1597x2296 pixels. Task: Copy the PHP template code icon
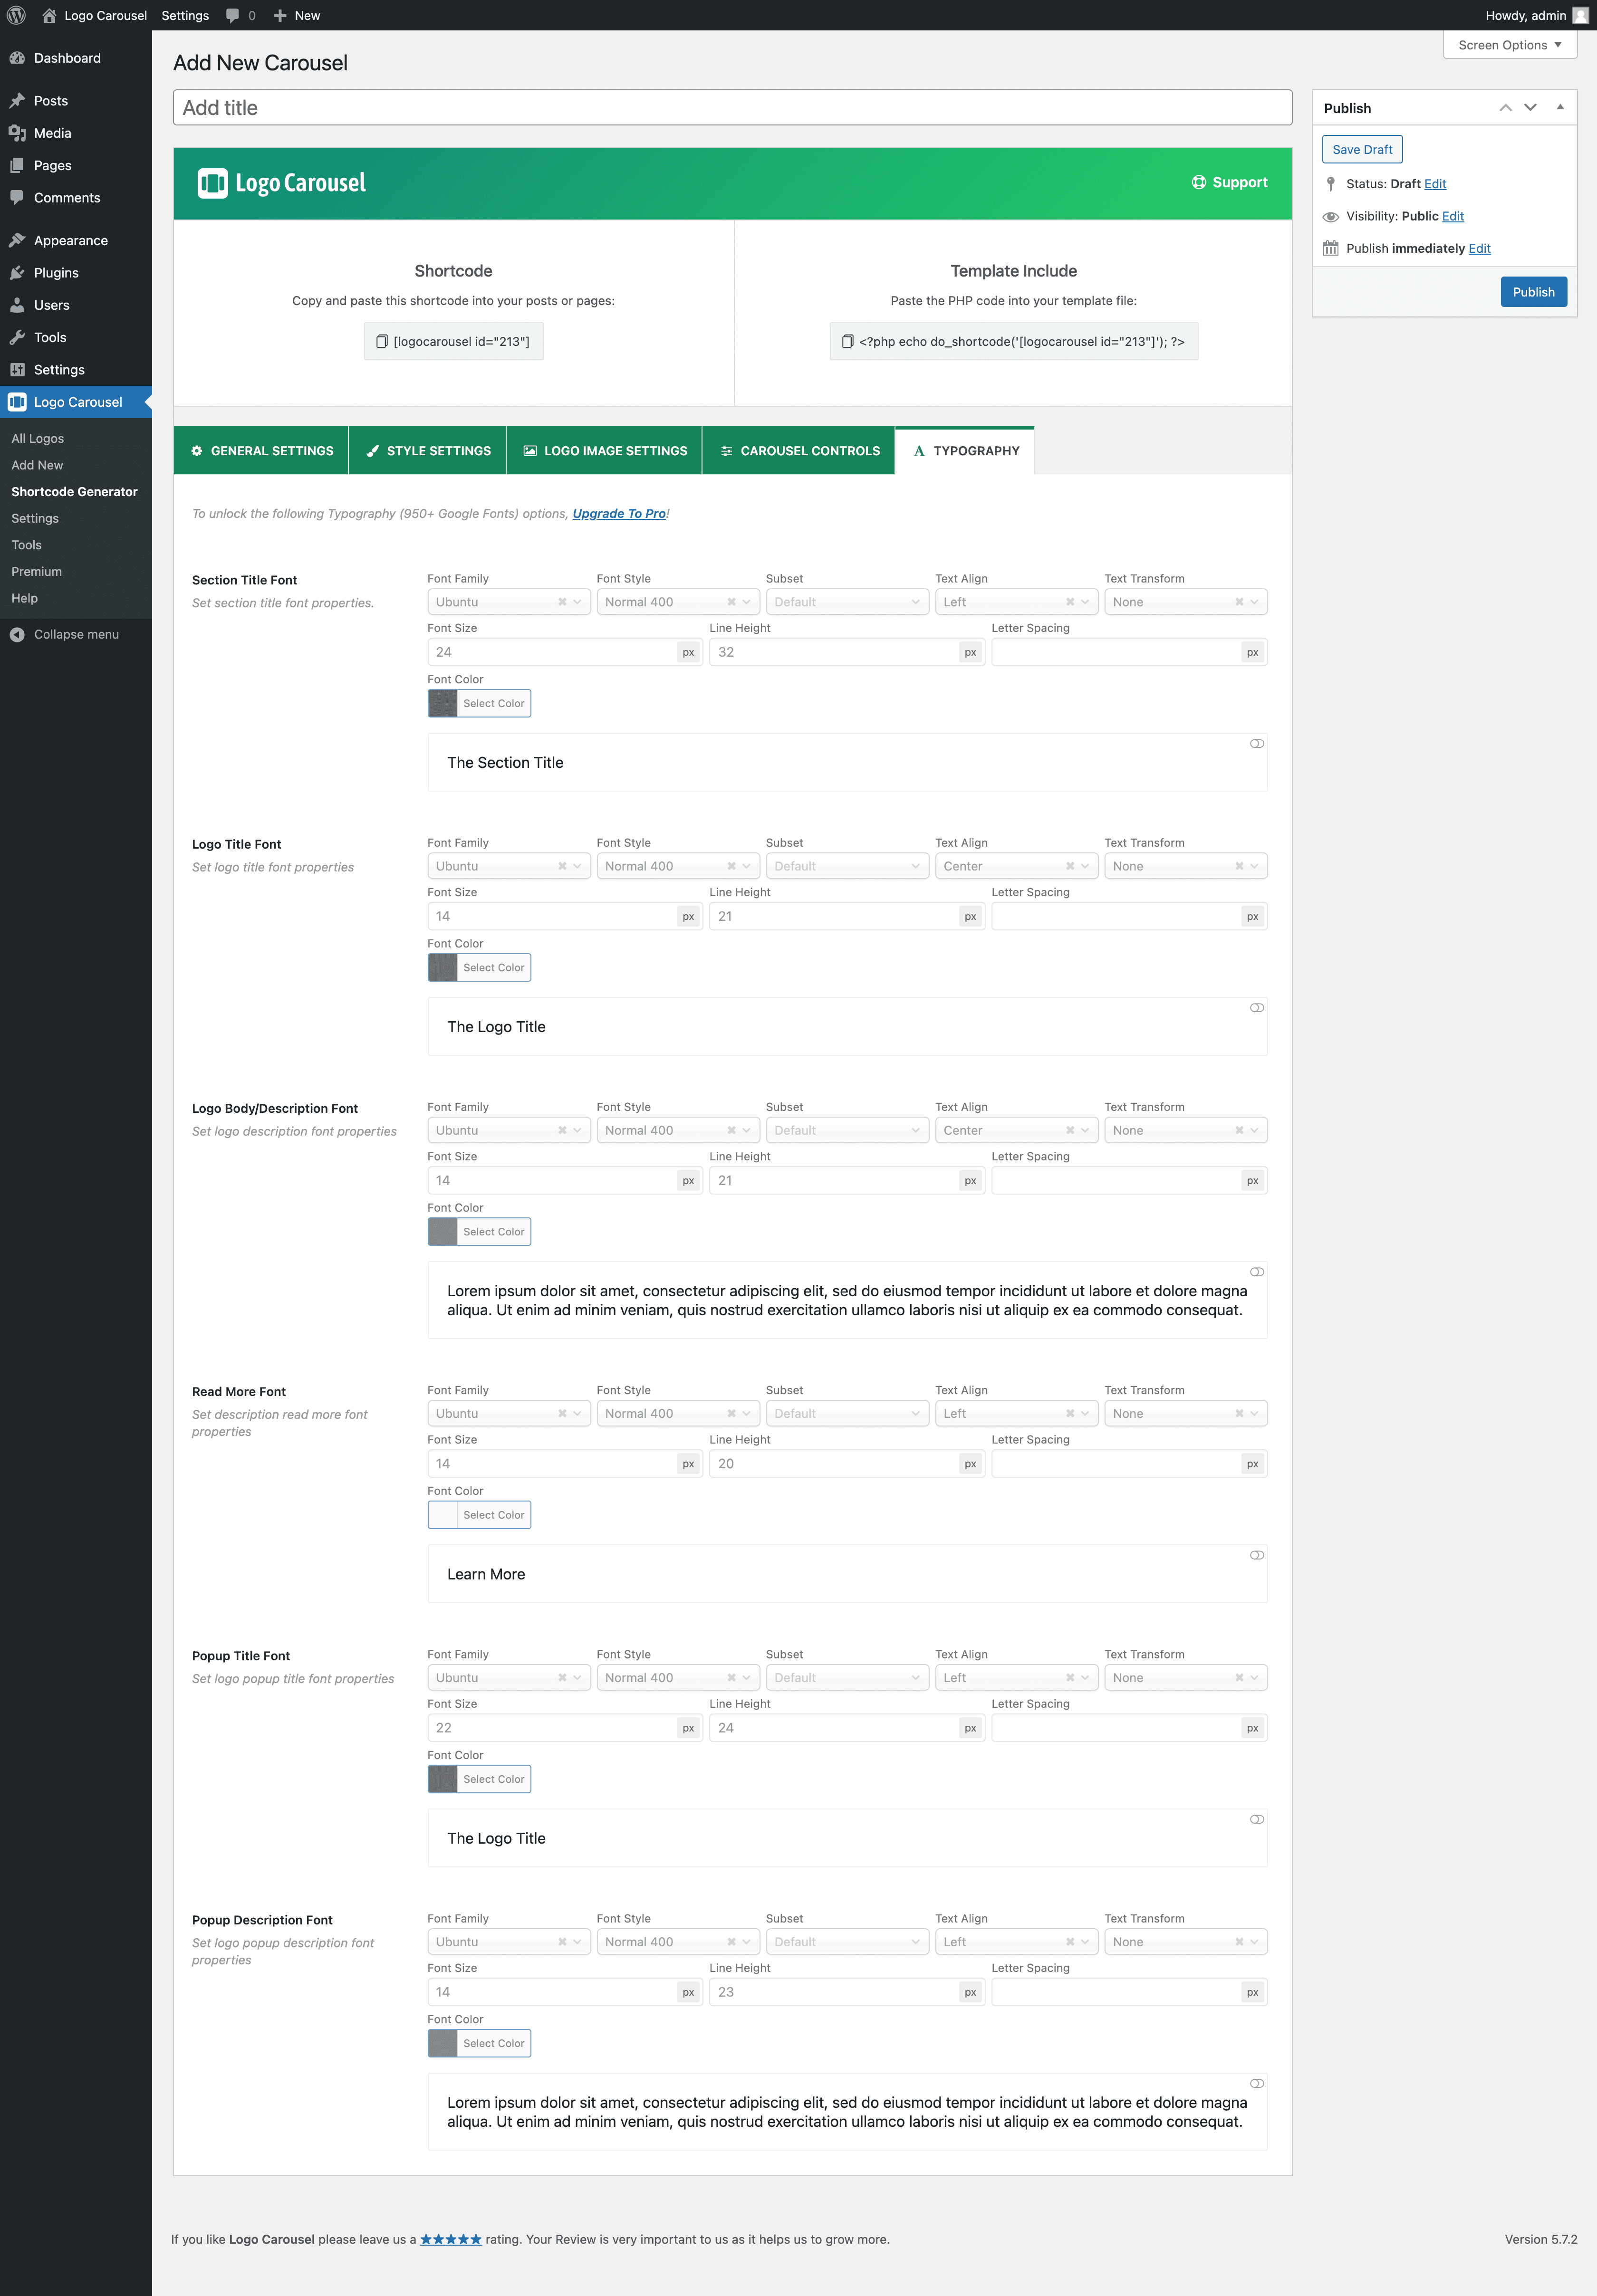[847, 342]
